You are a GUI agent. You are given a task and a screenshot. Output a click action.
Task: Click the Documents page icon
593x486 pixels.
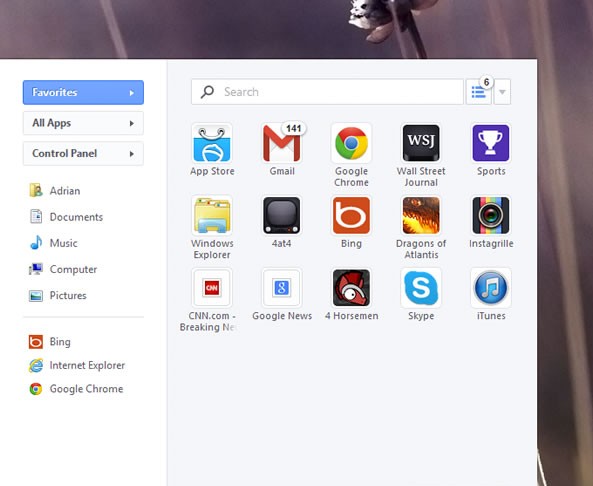pyautogui.click(x=36, y=217)
